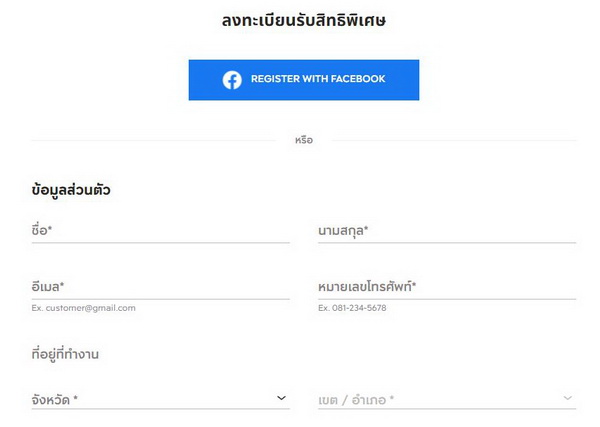The height and width of the screenshot is (427, 600).
Task: Click the Ex. customer@gmail.com hint text
Action: pyautogui.click(x=83, y=308)
